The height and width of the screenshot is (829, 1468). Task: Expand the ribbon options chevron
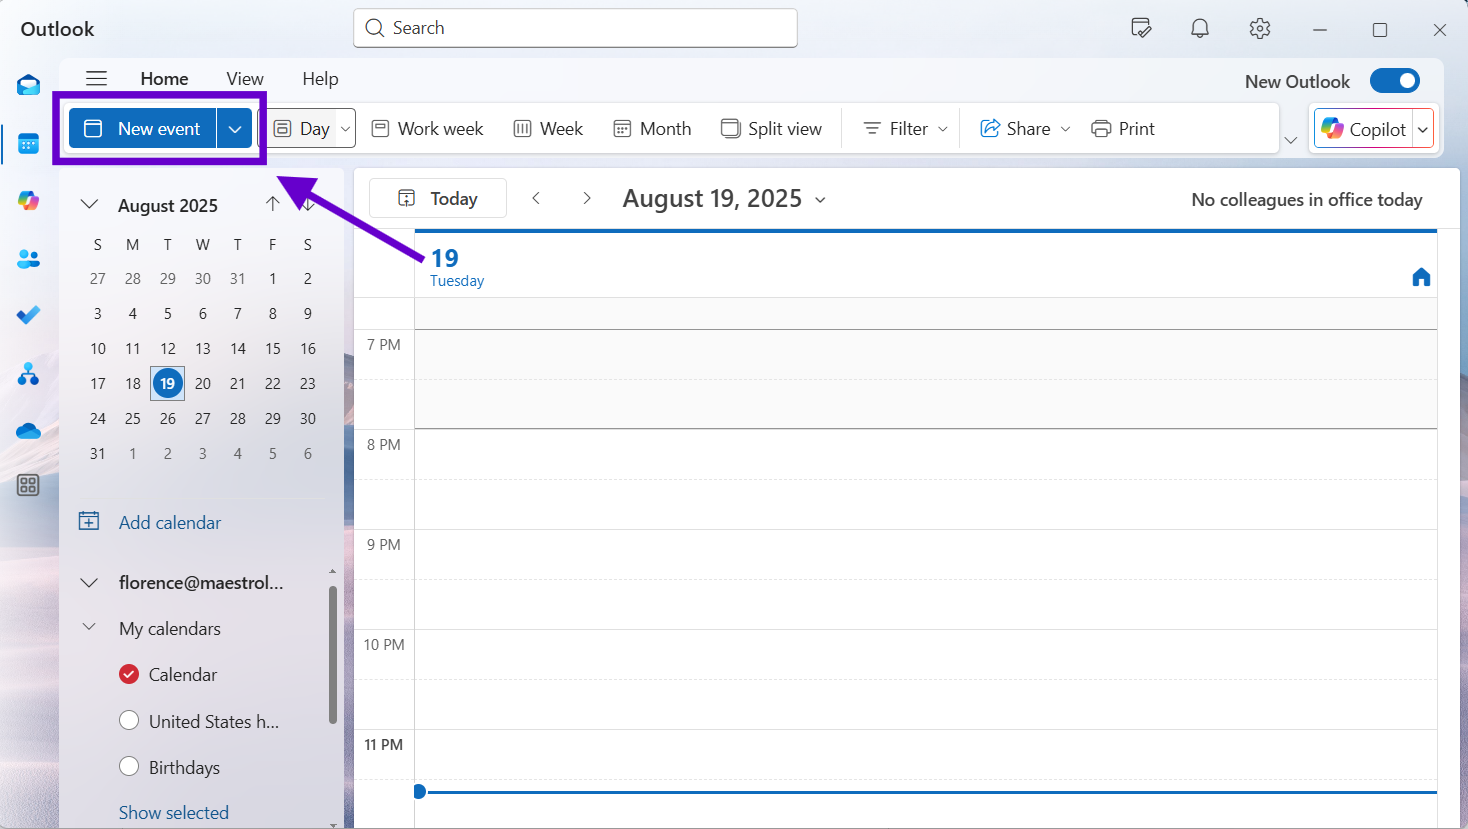coord(1291,140)
